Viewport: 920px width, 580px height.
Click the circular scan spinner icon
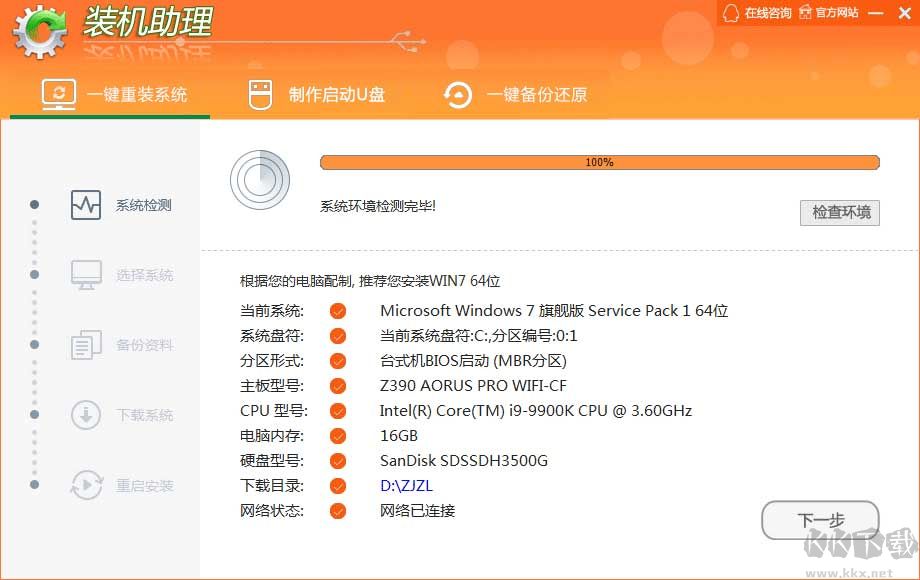coord(260,181)
